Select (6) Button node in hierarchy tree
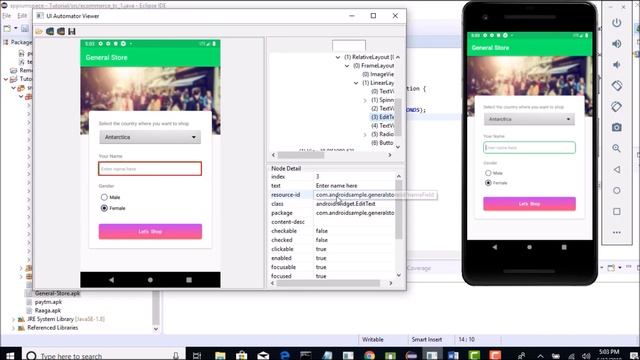 [x=382, y=143]
